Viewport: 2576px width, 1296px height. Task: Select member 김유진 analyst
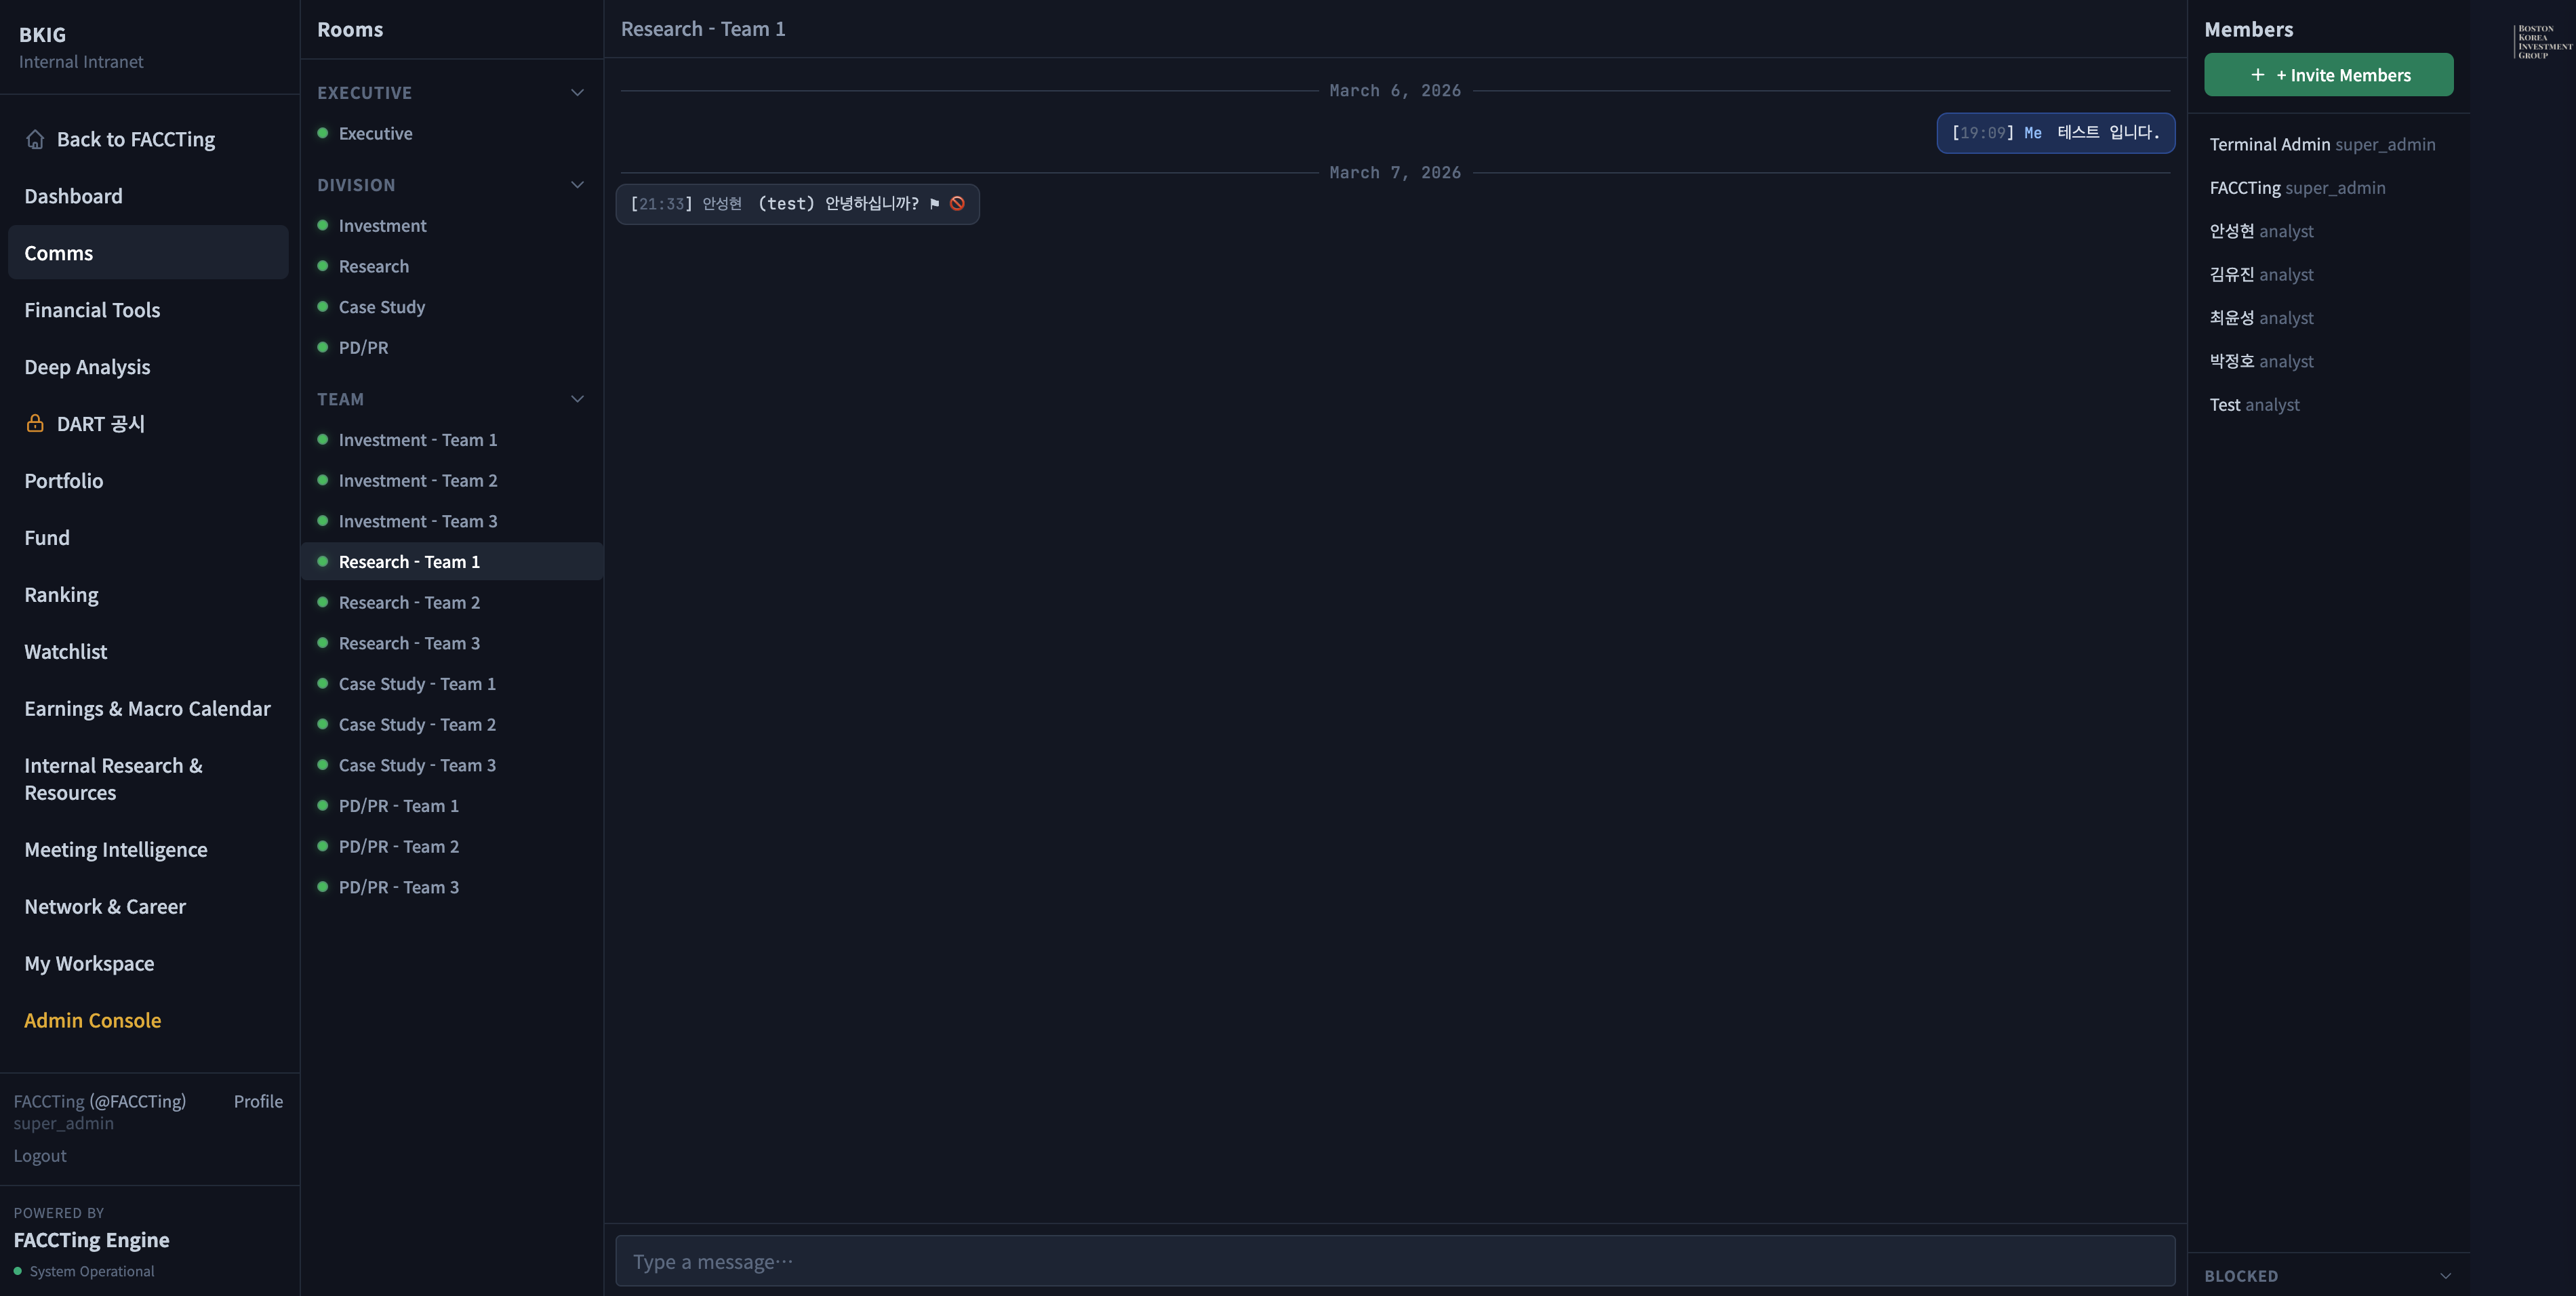(x=2261, y=275)
